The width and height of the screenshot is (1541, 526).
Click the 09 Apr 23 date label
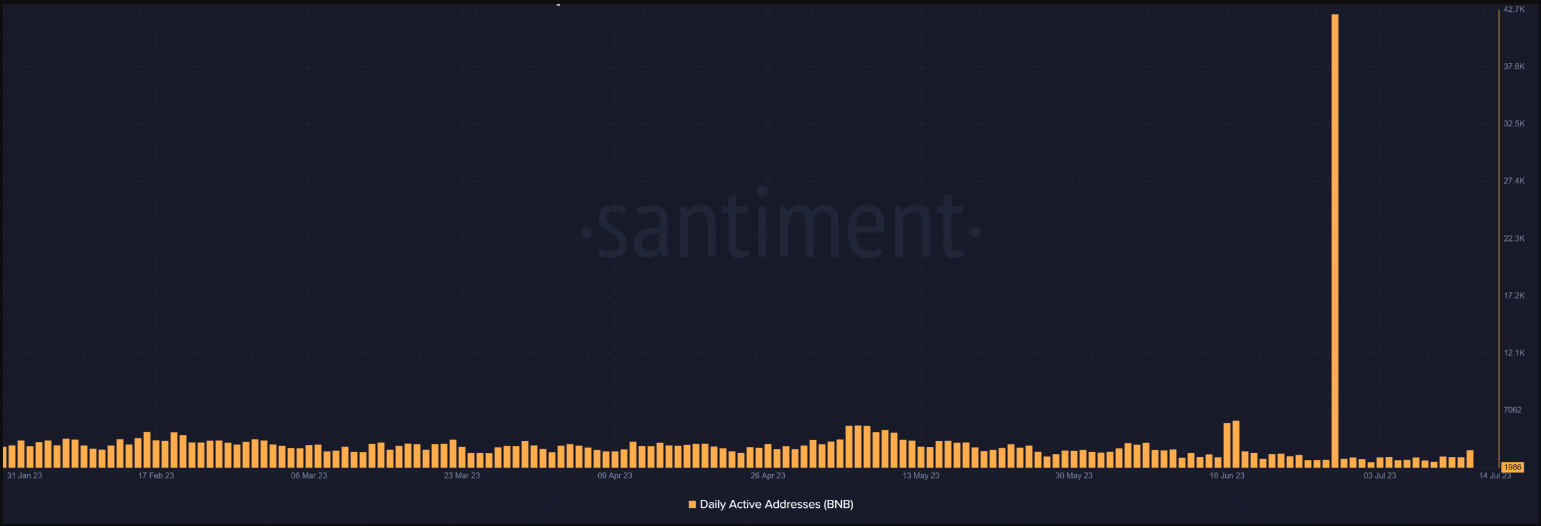[x=615, y=476]
